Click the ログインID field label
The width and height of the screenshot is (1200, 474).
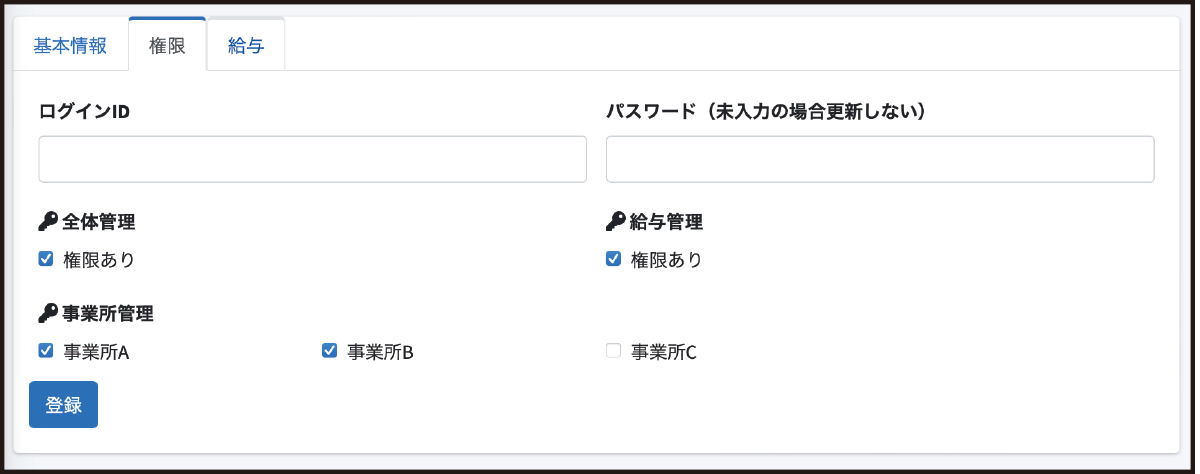click(84, 112)
